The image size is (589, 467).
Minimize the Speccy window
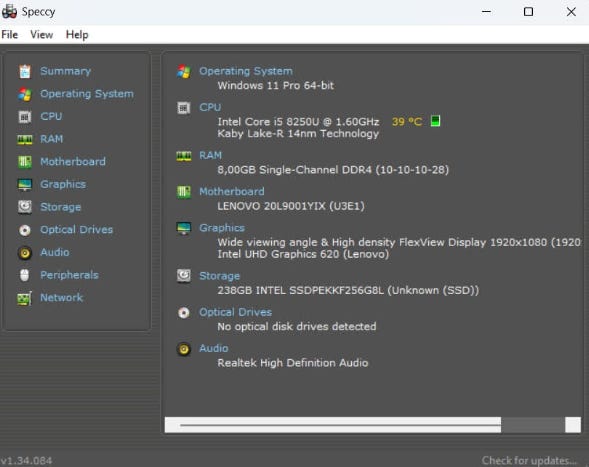coord(486,12)
